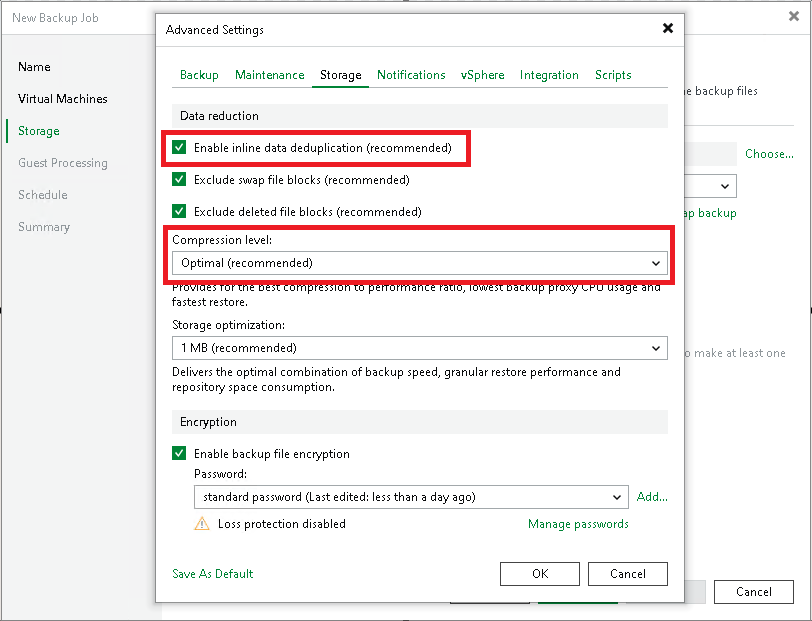Disable backup file encryption checkbox
Viewport: 812px width, 621px height.
coord(180,454)
